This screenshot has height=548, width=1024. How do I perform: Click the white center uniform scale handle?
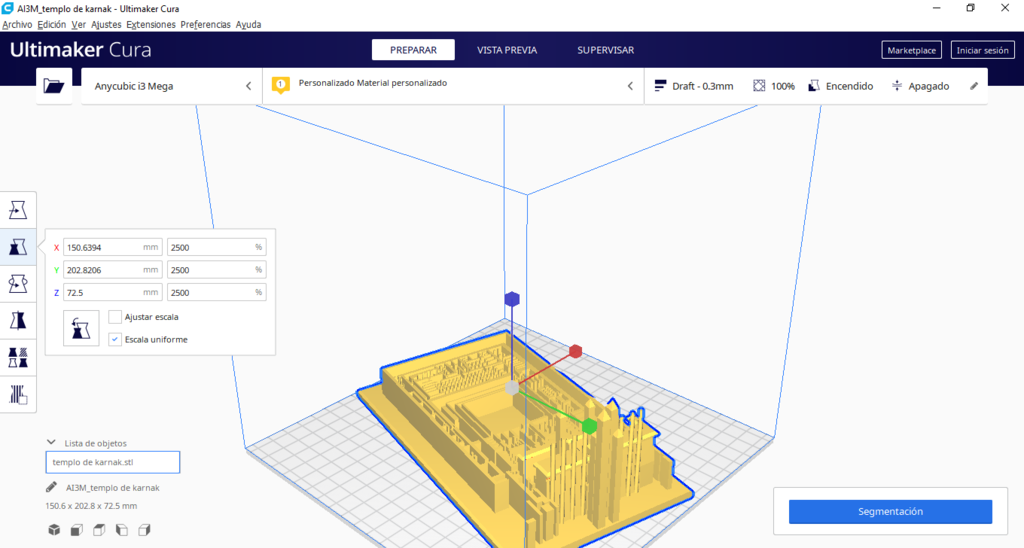(512, 387)
